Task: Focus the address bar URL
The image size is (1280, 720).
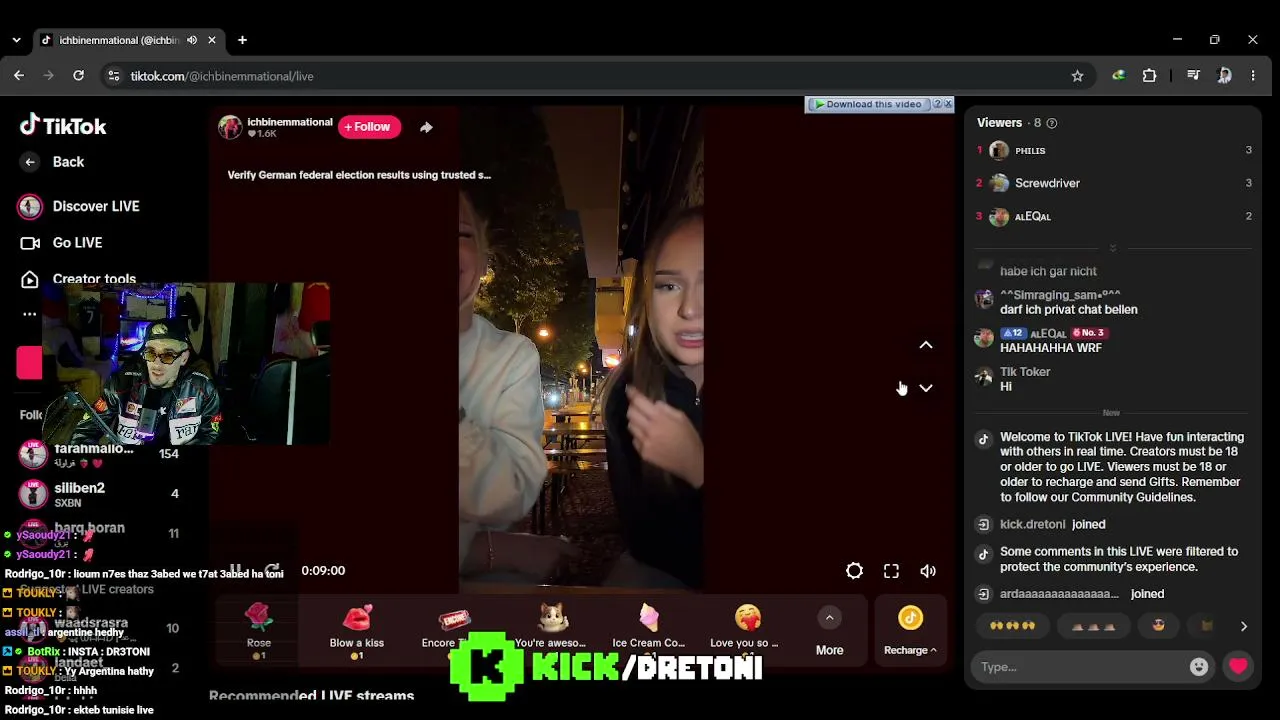Action: [222, 76]
